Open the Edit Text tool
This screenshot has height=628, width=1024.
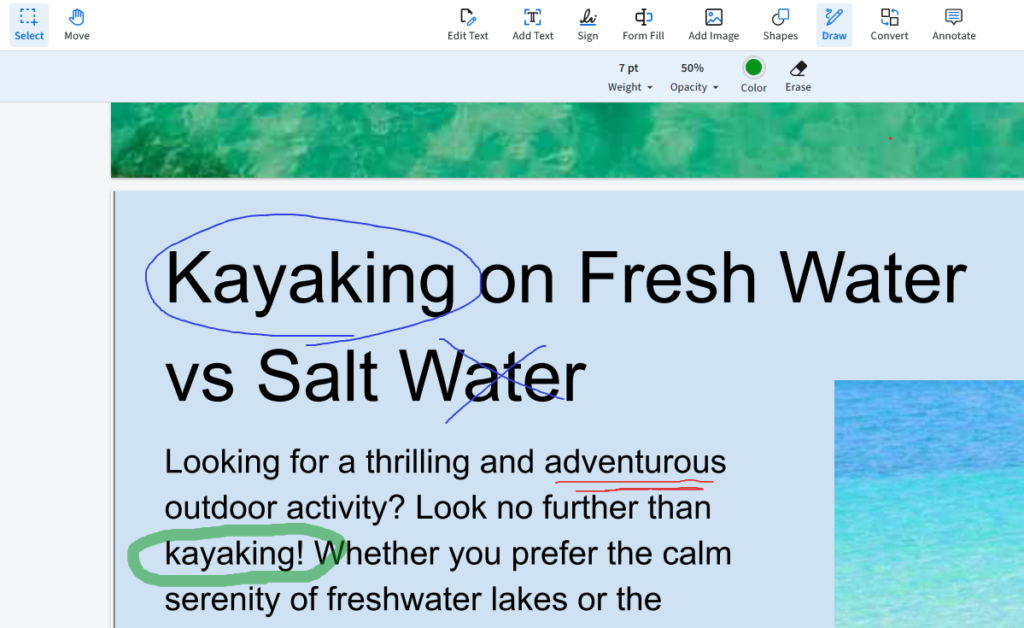(x=467, y=24)
